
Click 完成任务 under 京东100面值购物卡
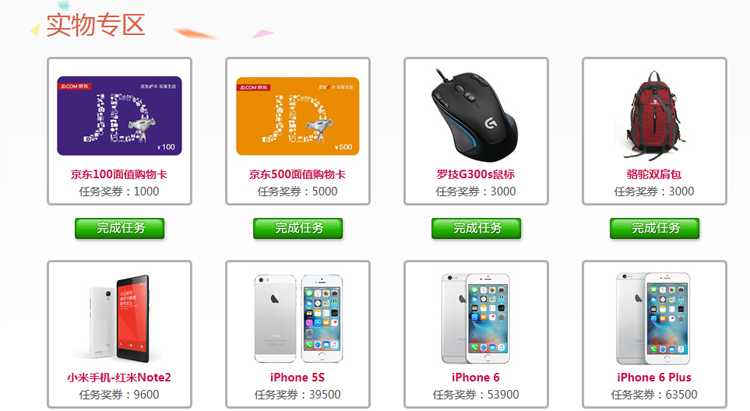pos(120,228)
